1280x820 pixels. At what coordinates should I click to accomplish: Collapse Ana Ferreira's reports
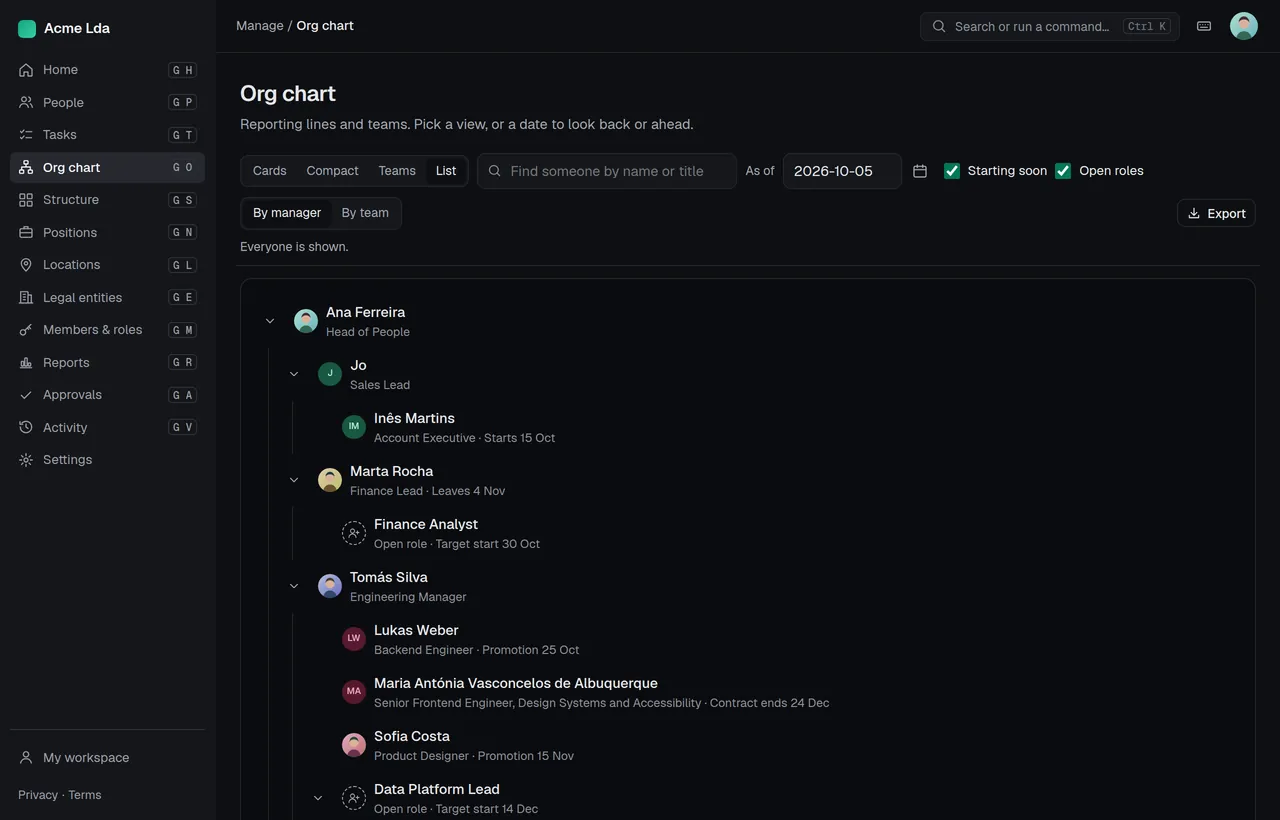(x=270, y=321)
